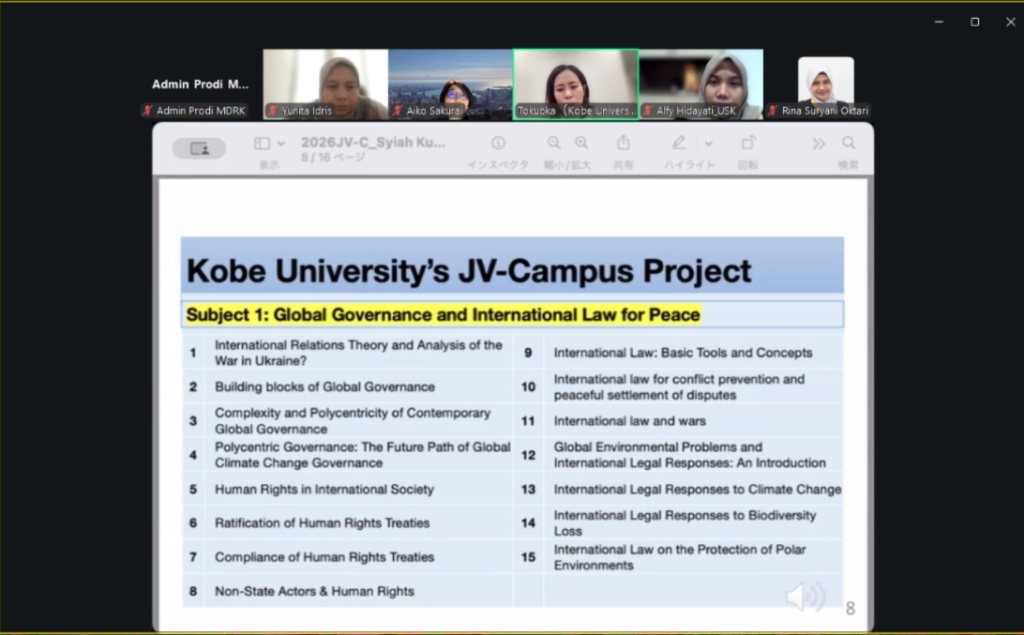This screenshot has height=635, width=1024.
Task: Click International law and wars row
Action: 630,421
